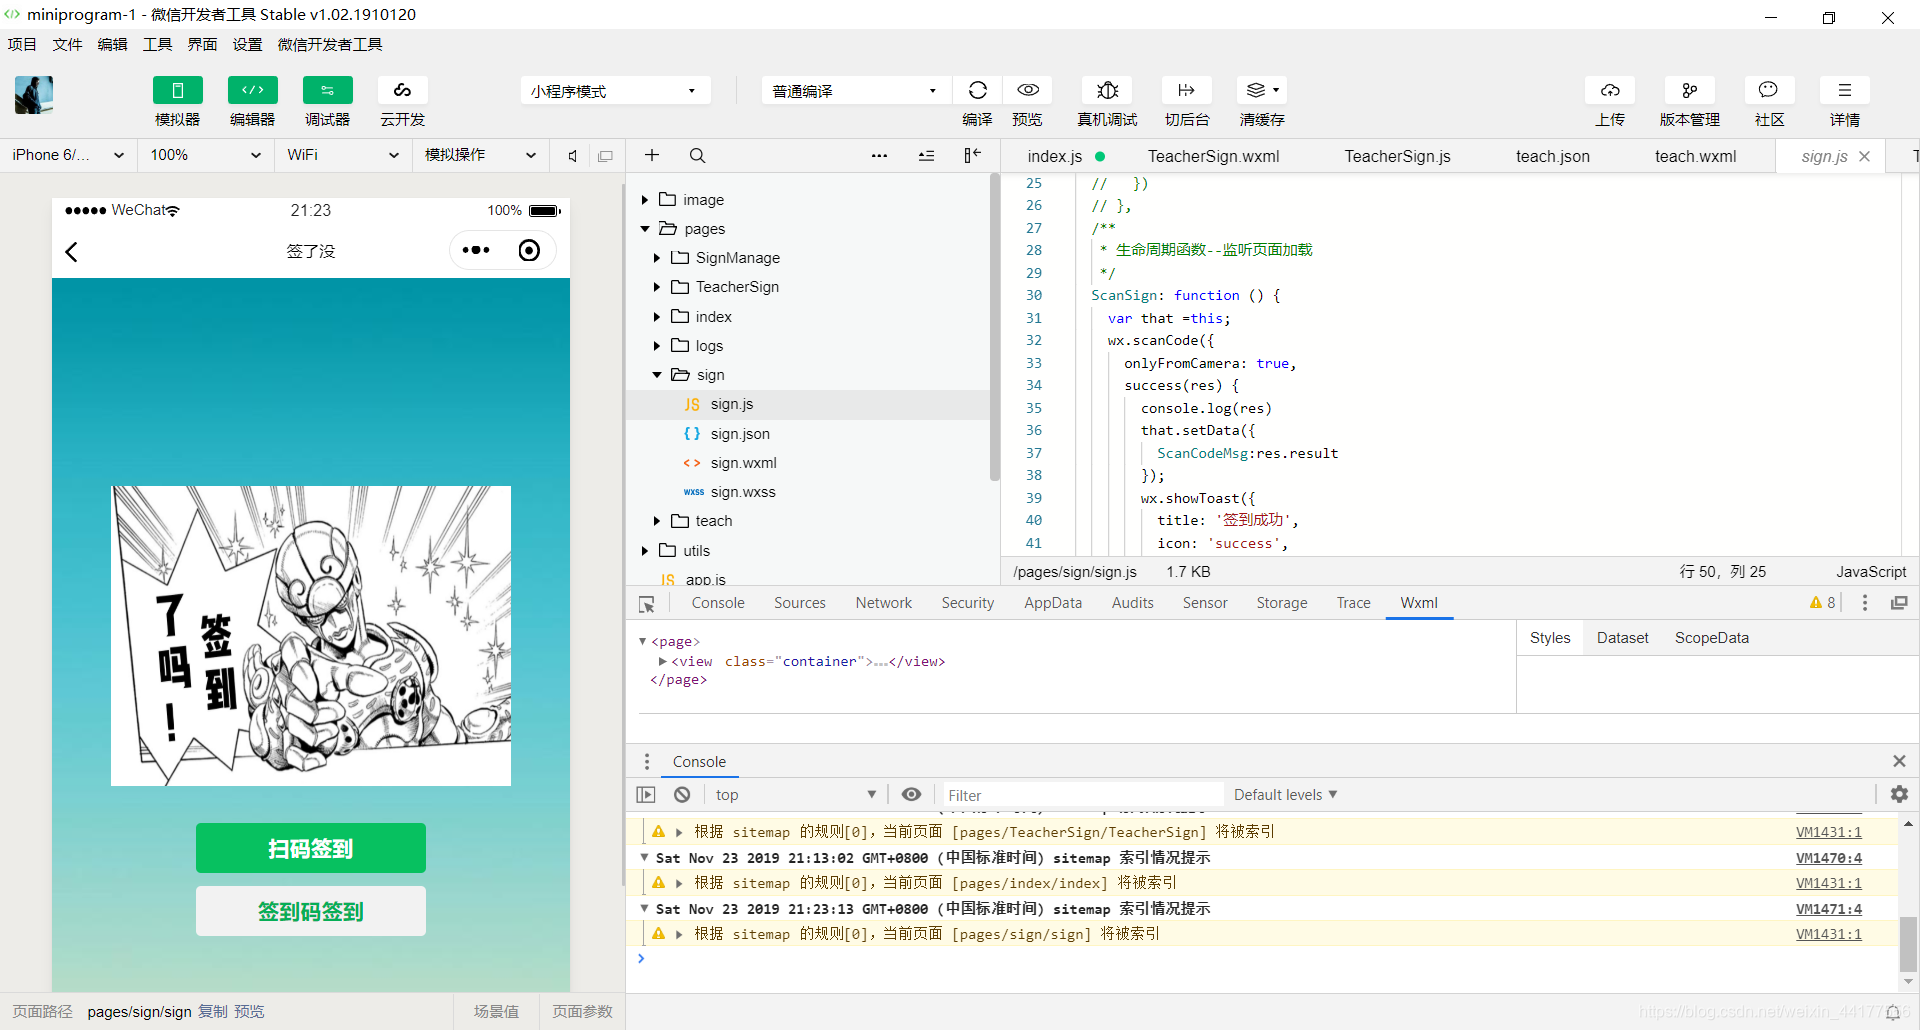
Task: Switch to the Storage devtools tab
Action: [x=1281, y=603]
